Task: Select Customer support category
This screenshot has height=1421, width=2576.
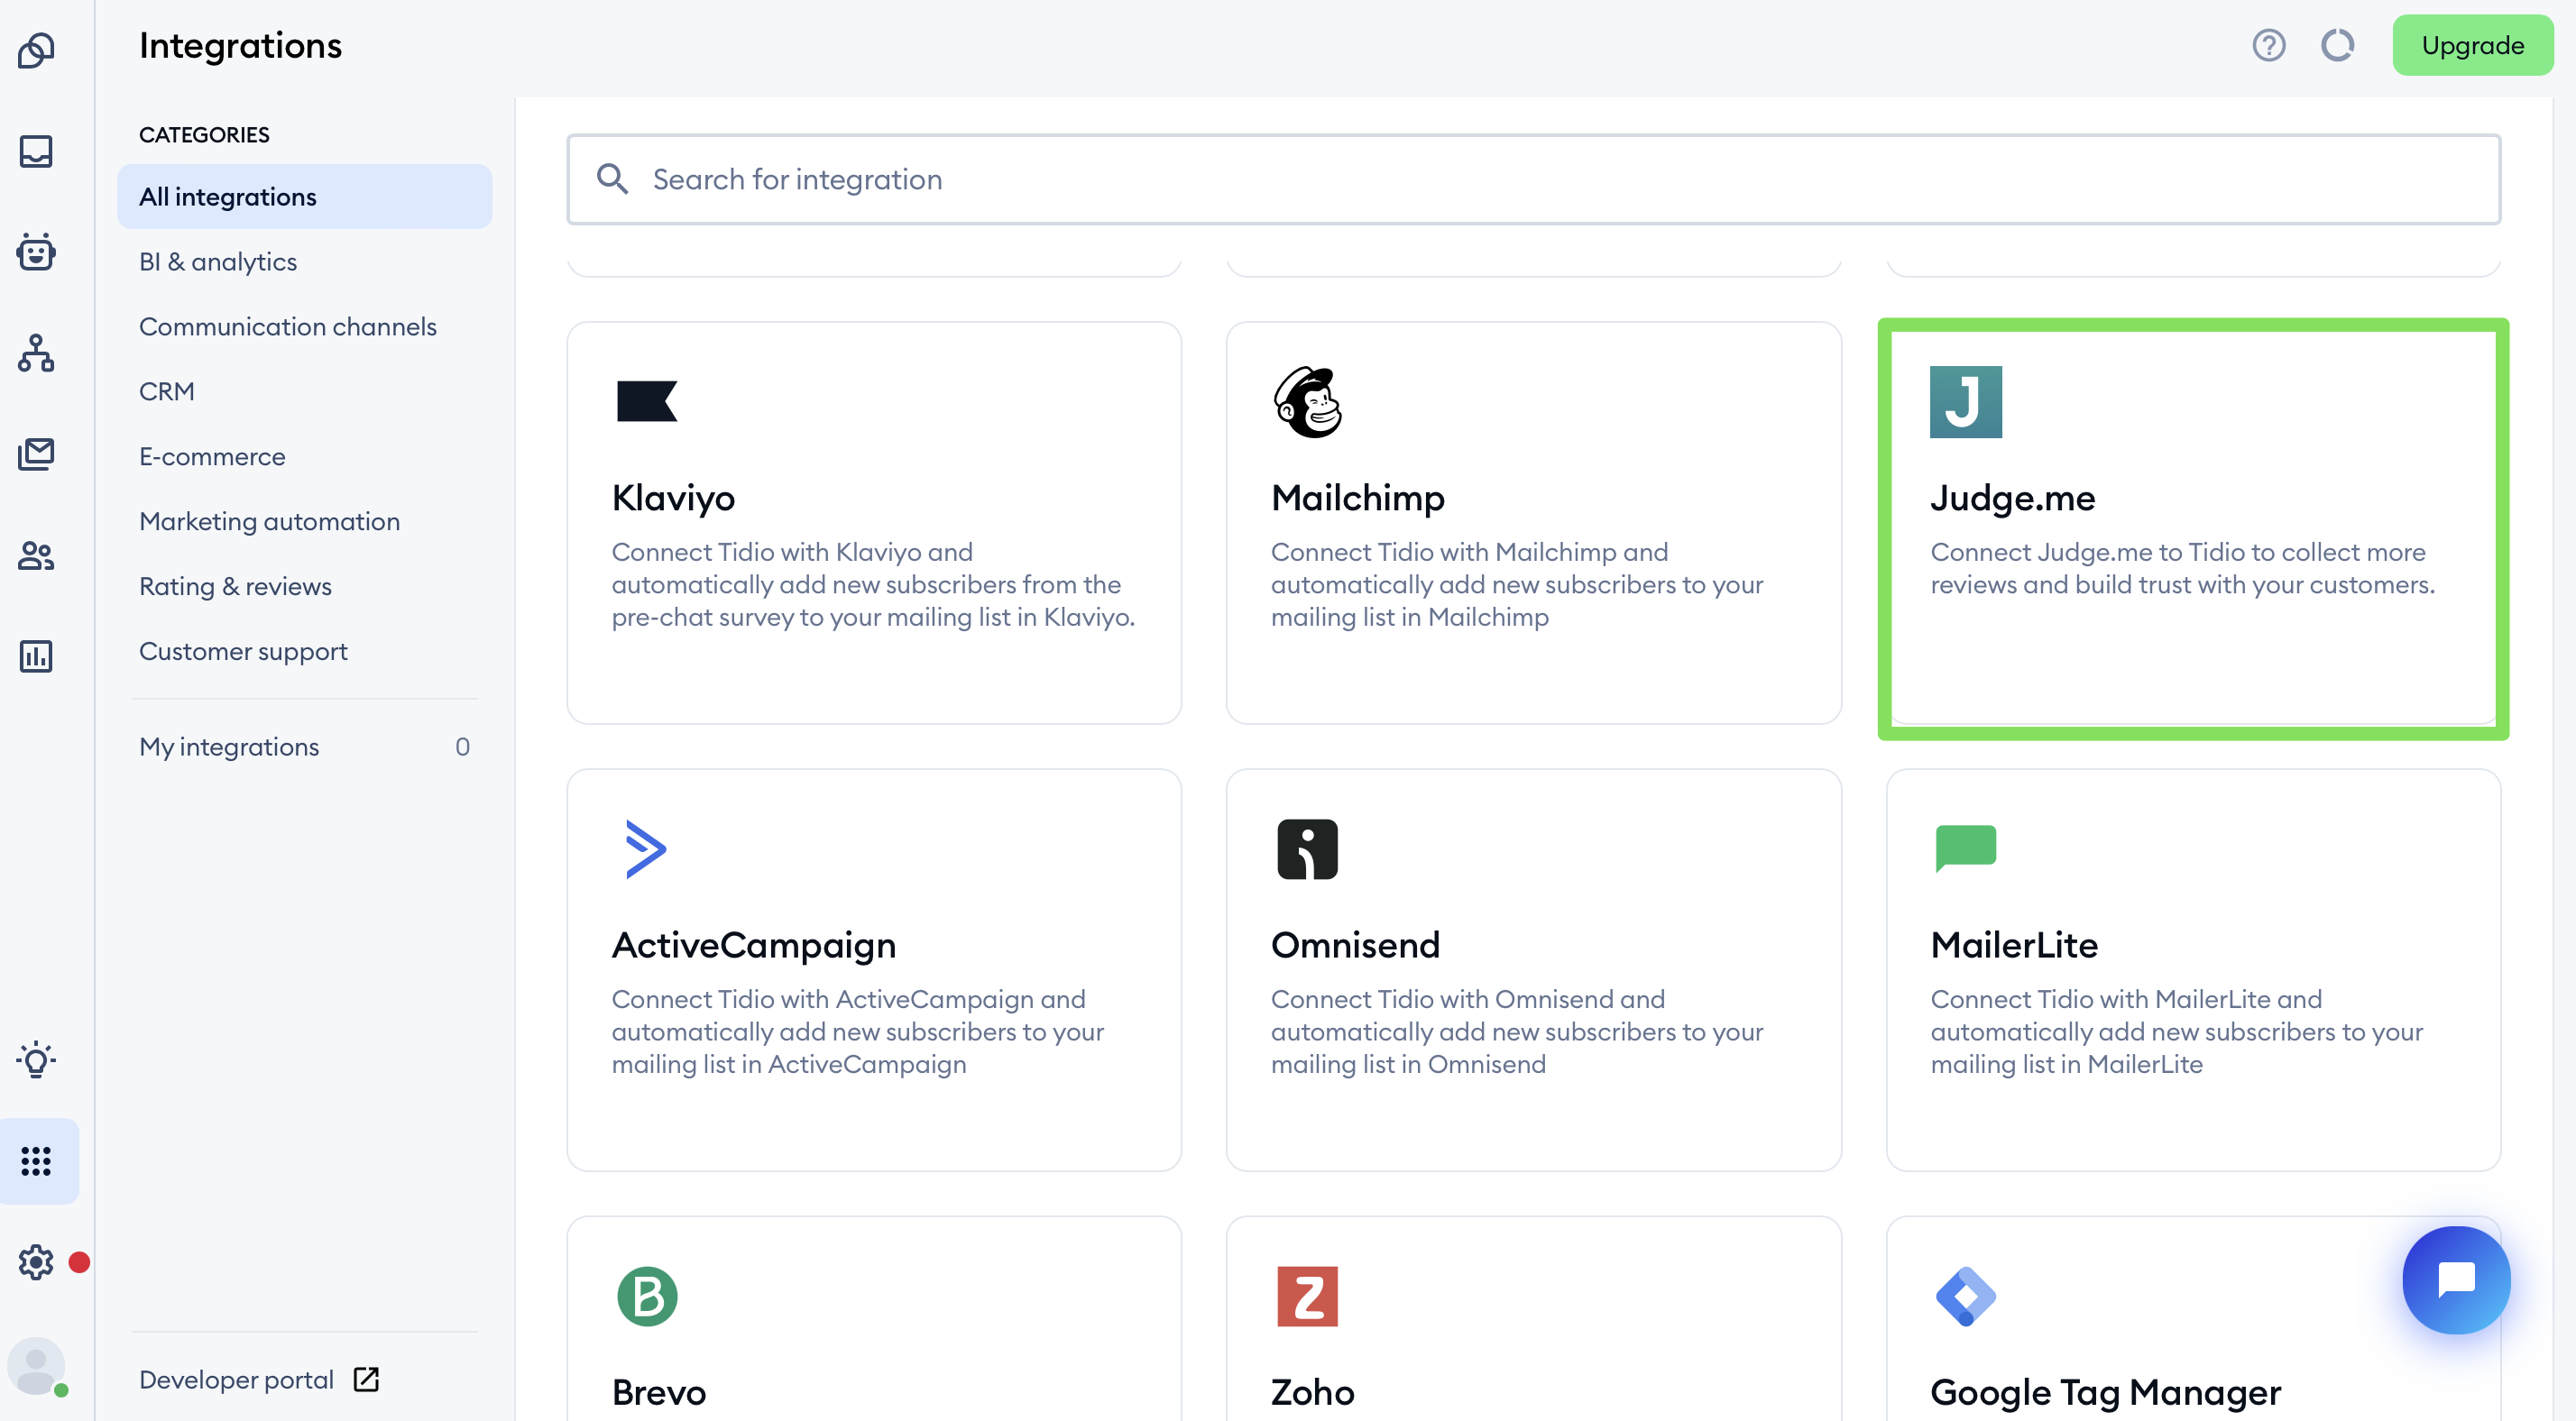Action: click(x=243, y=652)
